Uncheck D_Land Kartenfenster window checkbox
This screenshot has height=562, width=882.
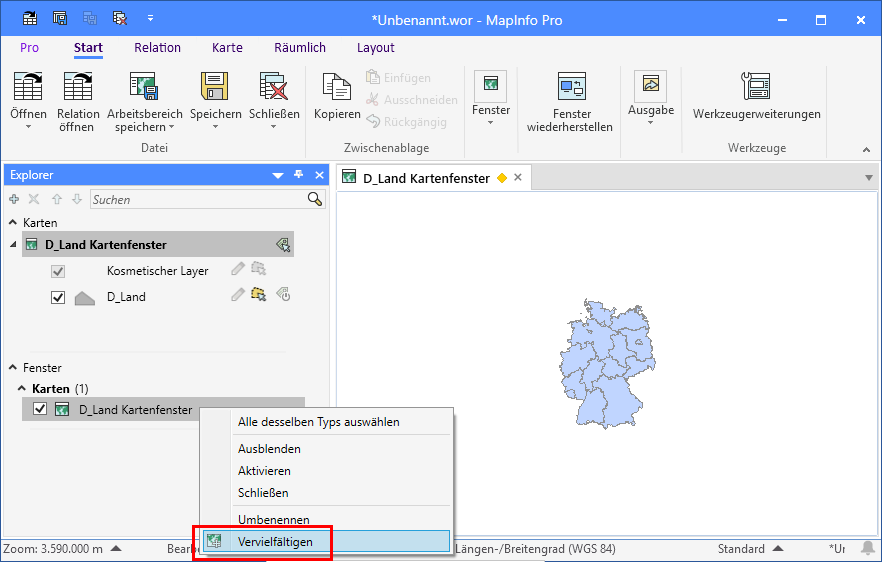tap(40, 409)
